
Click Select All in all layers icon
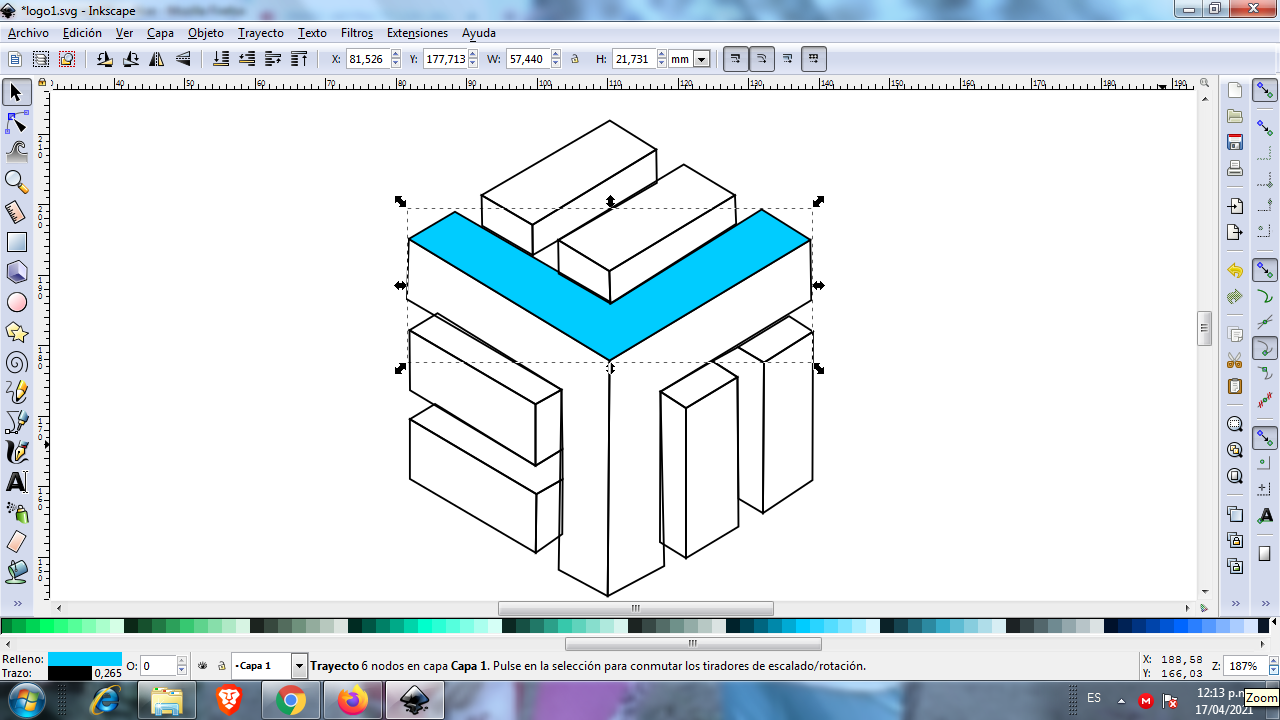41,59
